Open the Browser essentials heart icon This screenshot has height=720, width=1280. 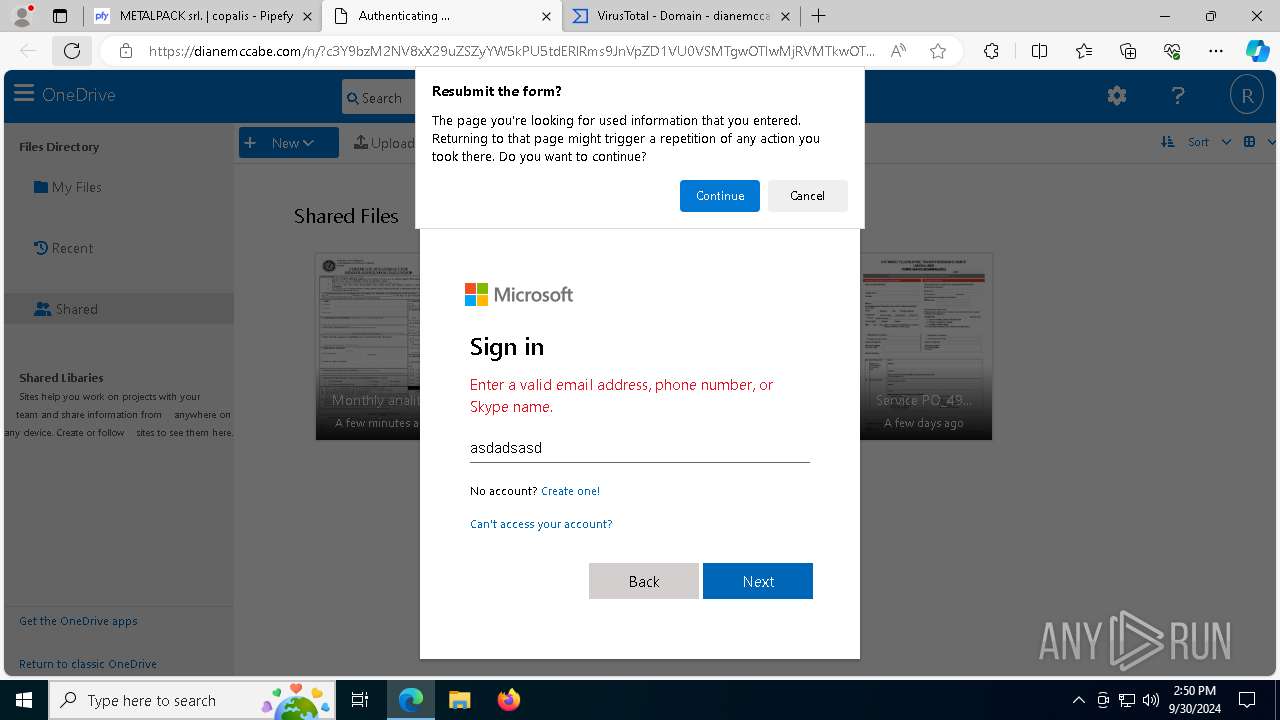(1172, 51)
